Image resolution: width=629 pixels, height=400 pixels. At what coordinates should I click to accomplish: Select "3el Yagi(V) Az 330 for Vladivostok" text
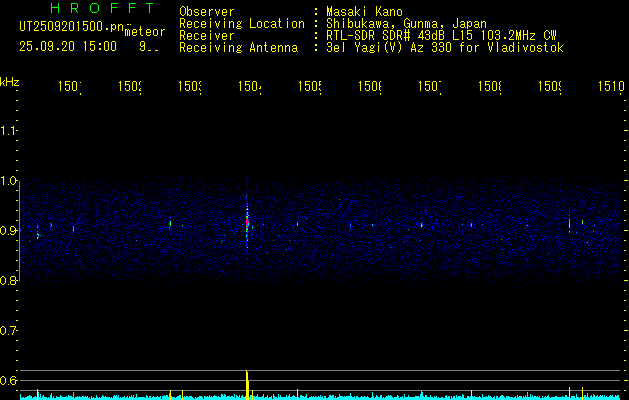click(445, 48)
